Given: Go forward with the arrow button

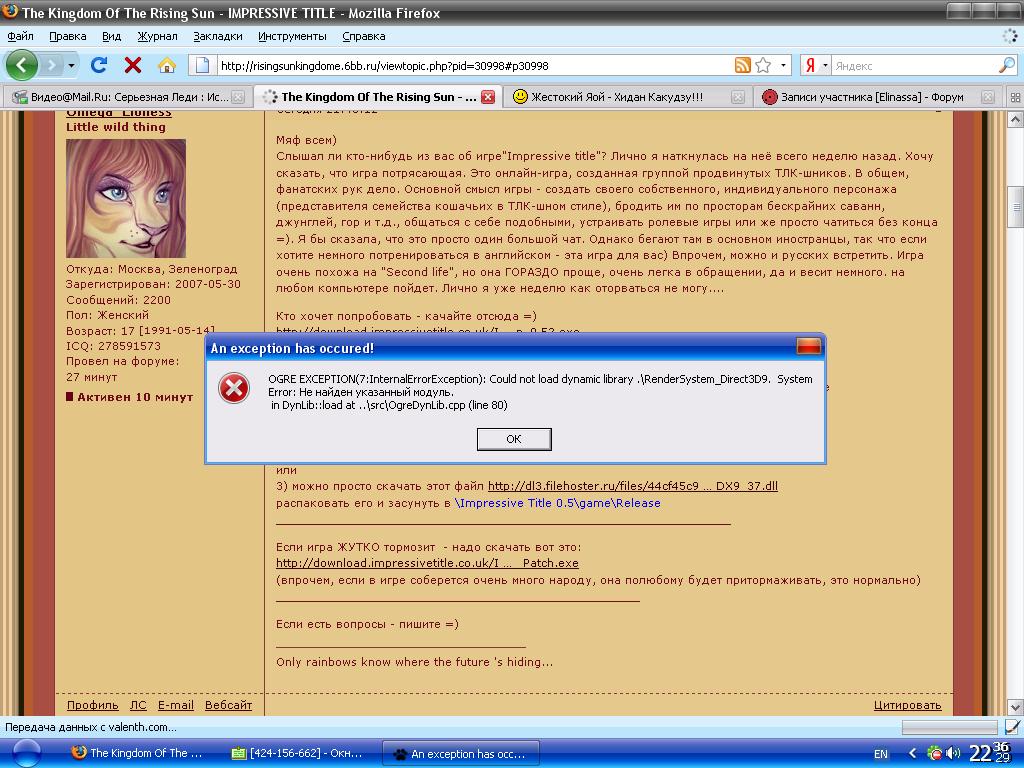Looking at the screenshot, I should tap(52, 65).
